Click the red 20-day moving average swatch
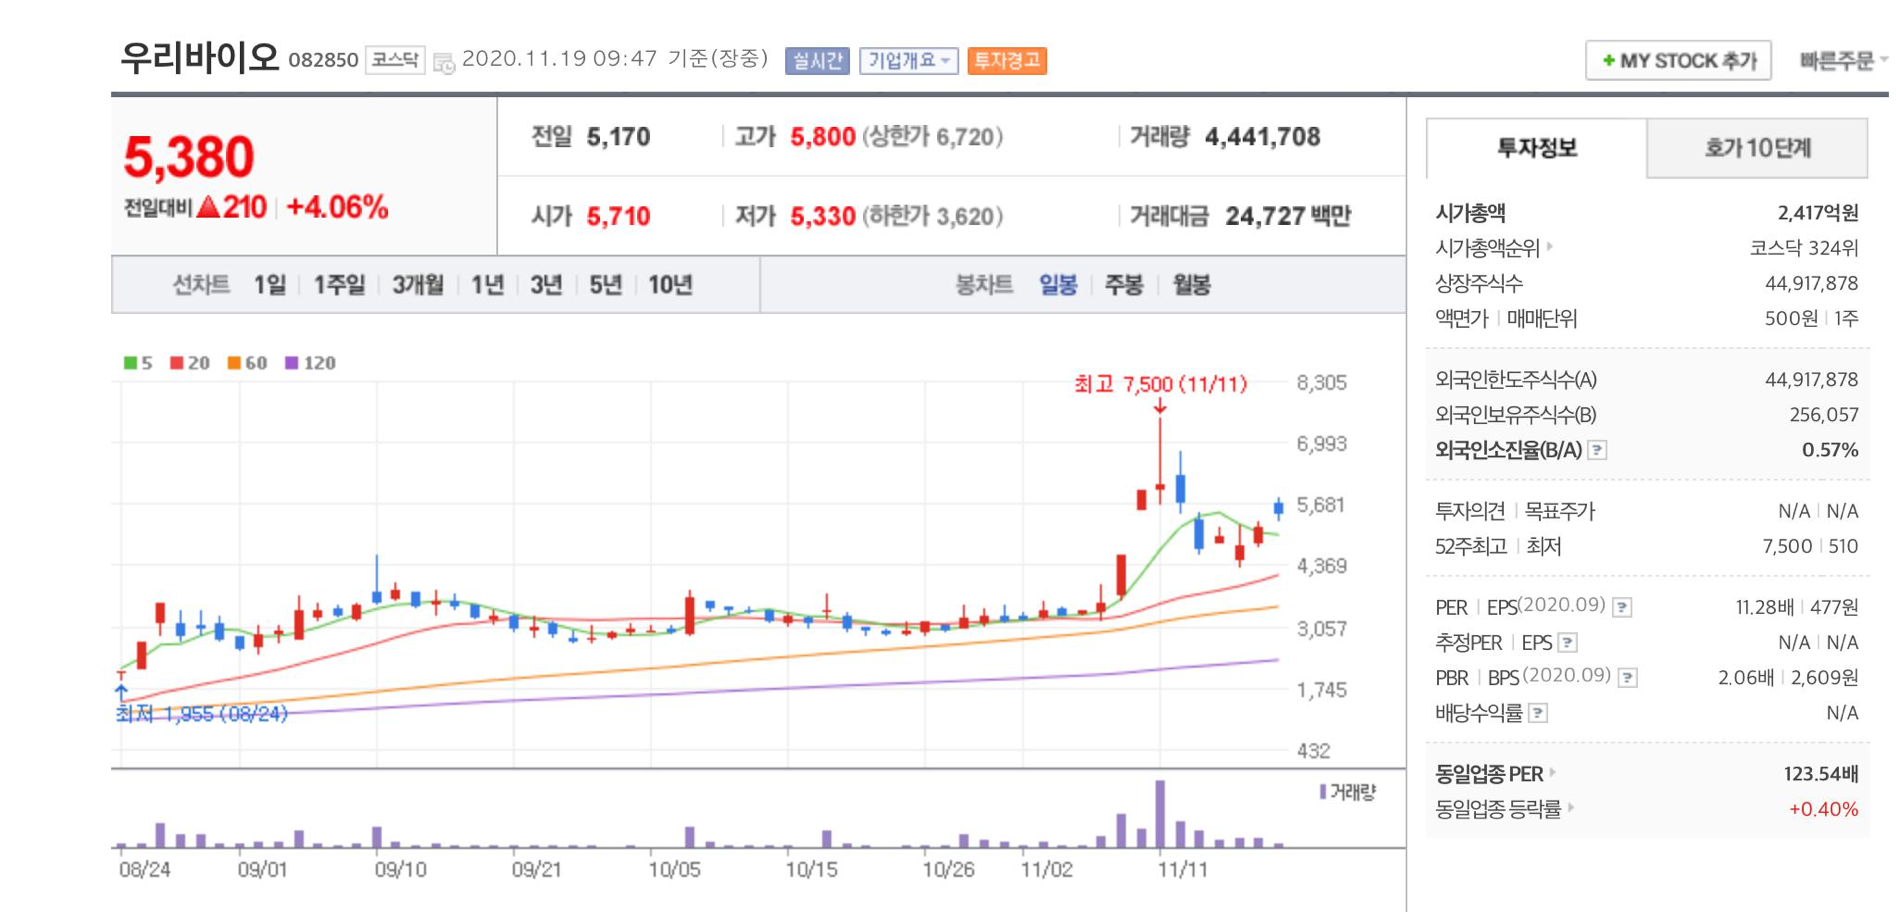This screenshot has width=1896, height=912. coord(177,363)
